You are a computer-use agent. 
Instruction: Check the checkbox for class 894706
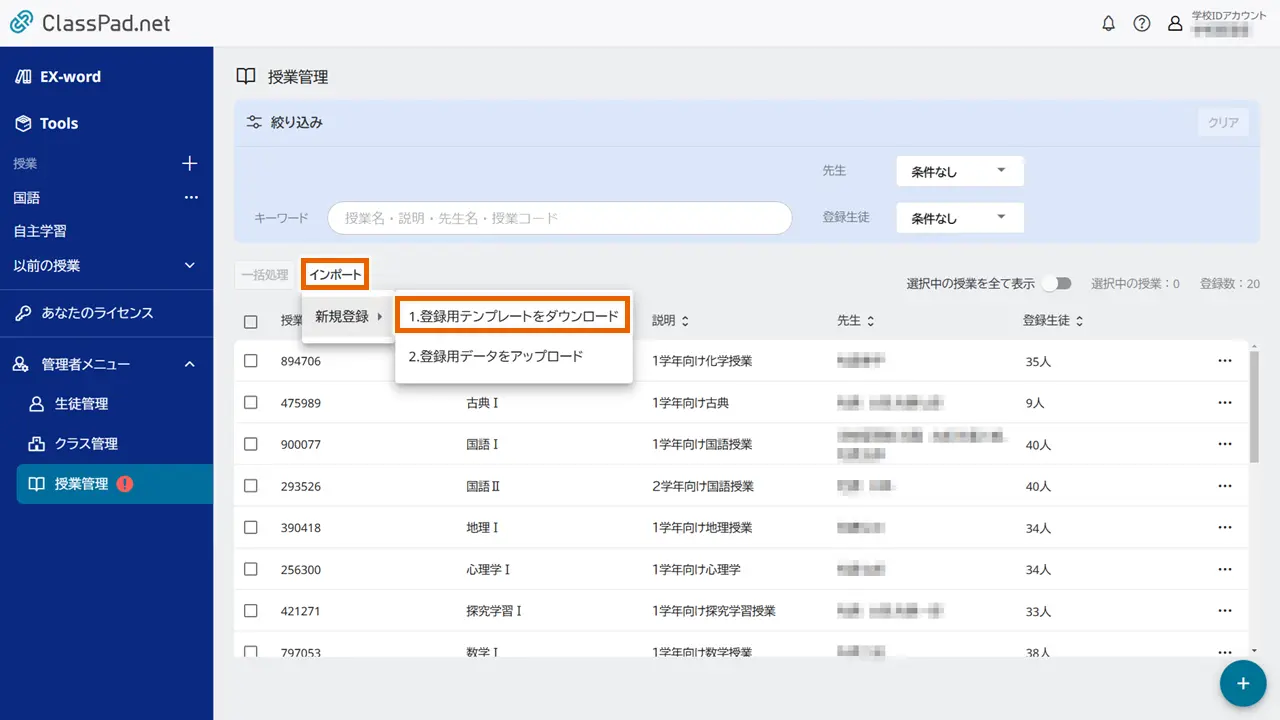tap(250, 361)
